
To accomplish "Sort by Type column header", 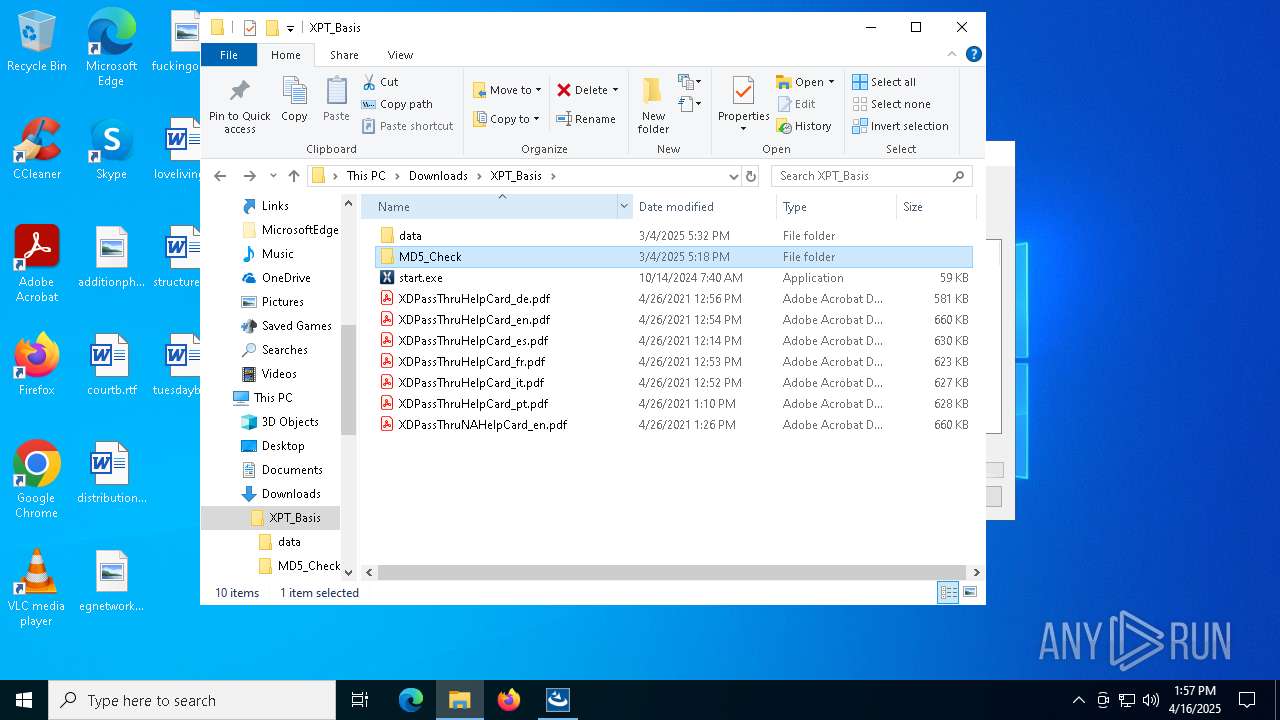I will coord(836,207).
